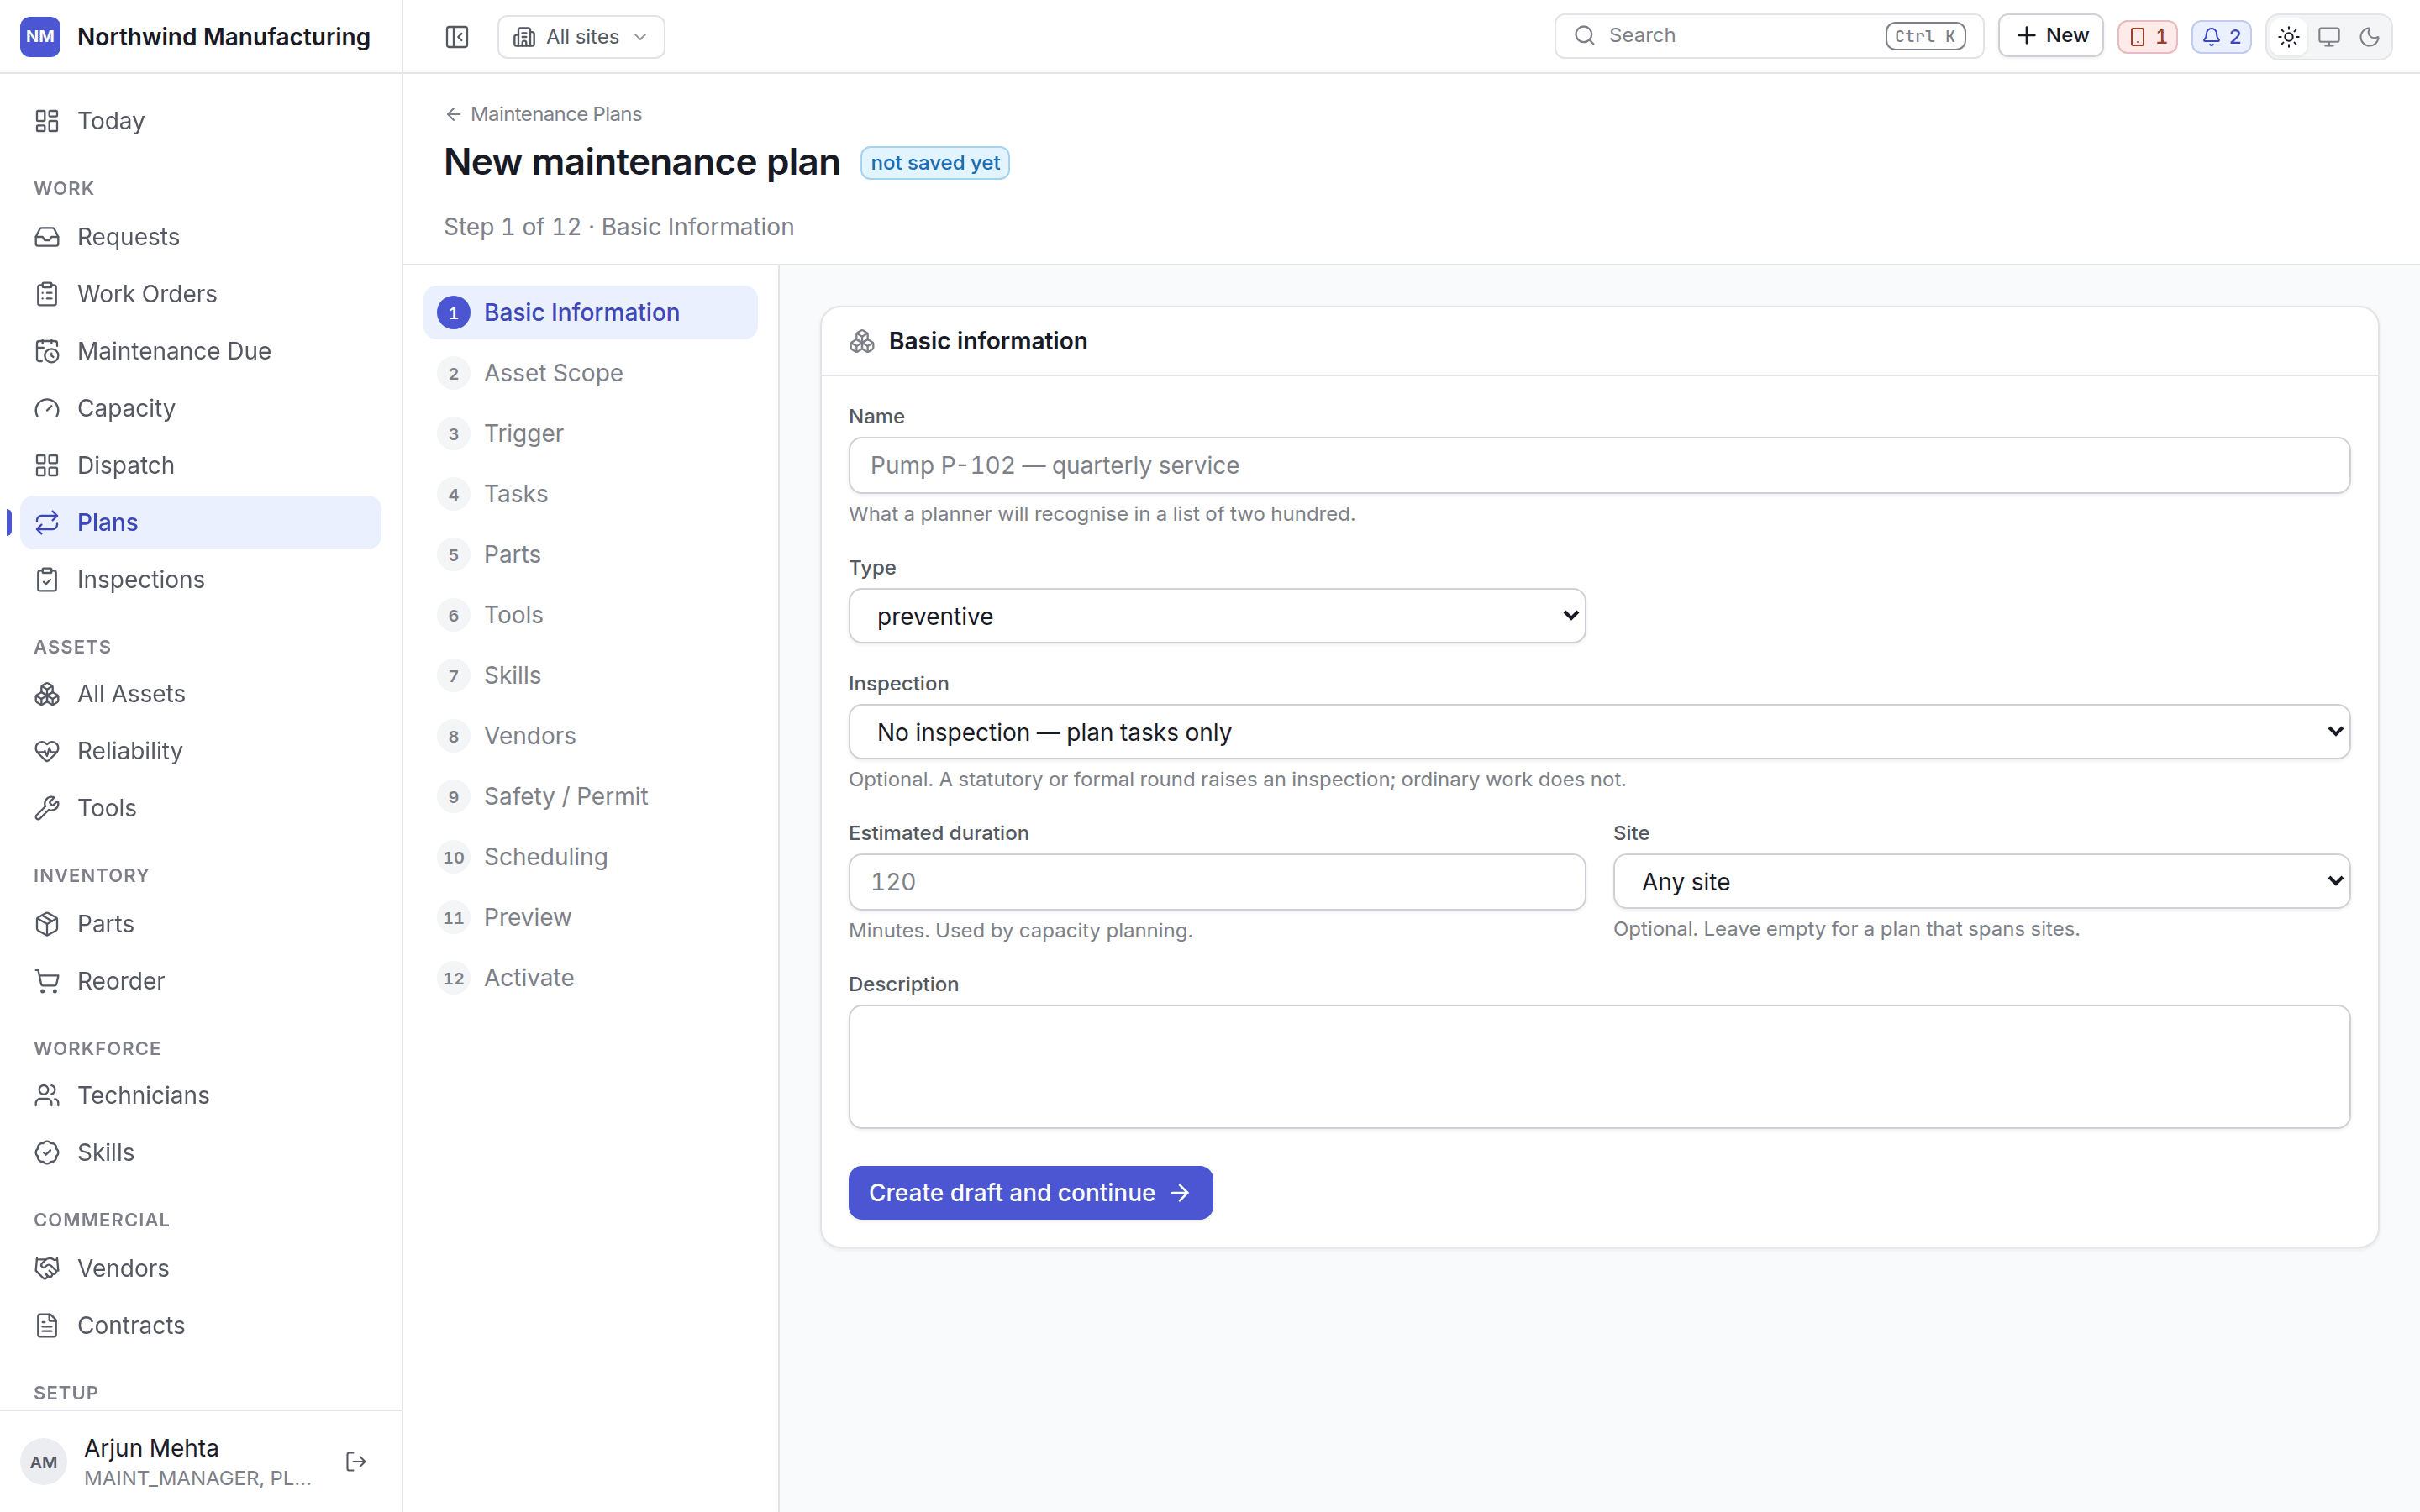
Task: Click the Basic information card icon
Action: point(862,342)
